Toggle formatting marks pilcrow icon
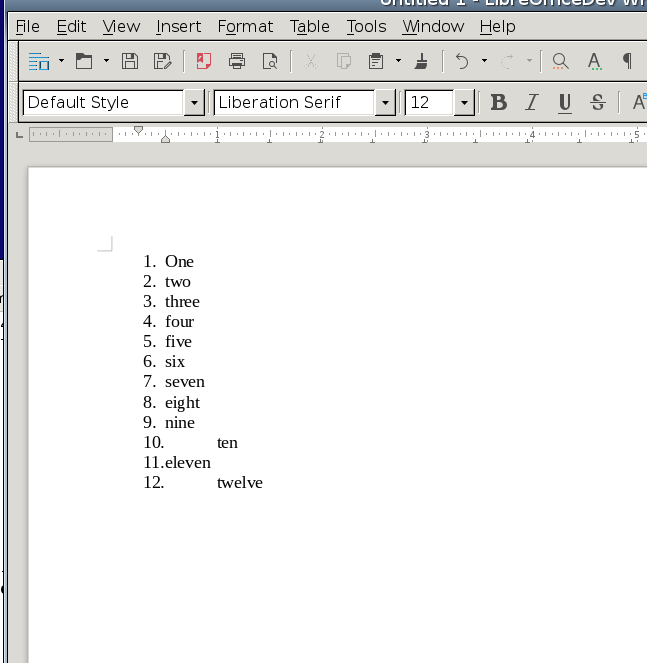 click(628, 61)
